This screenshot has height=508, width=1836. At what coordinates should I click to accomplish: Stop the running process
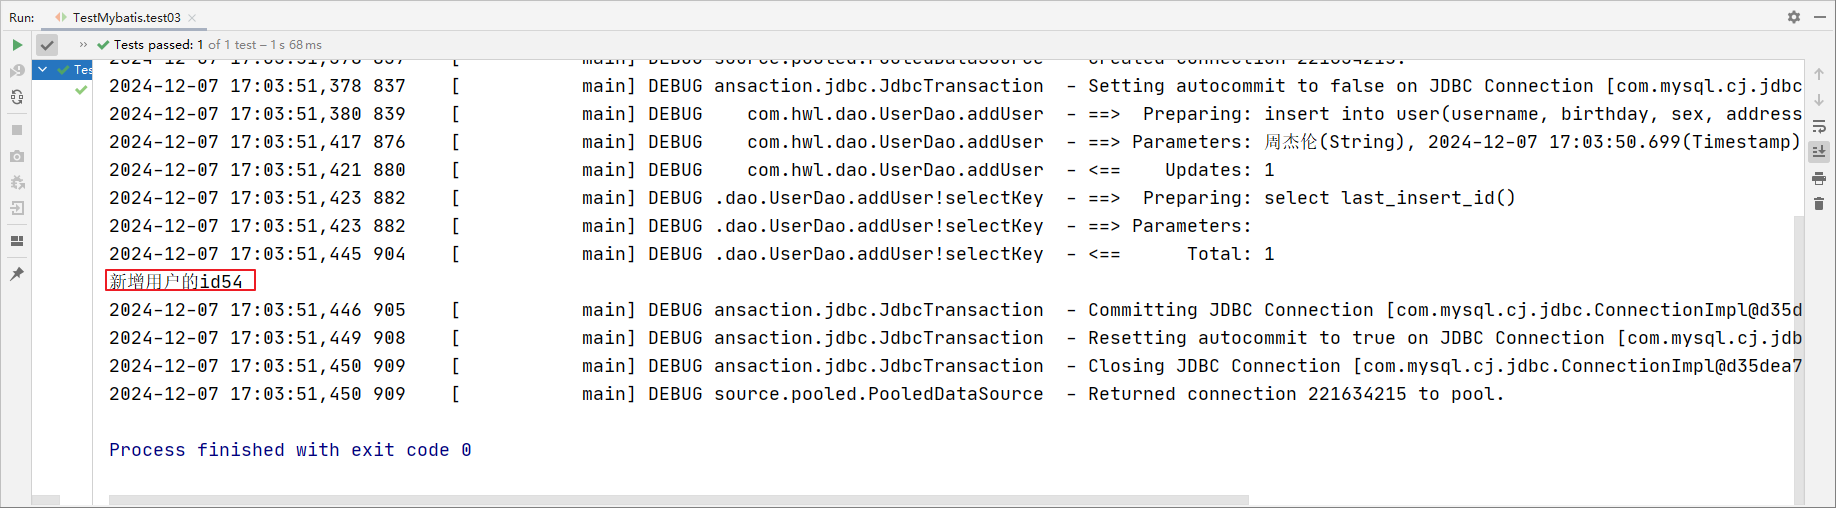[17, 130]
